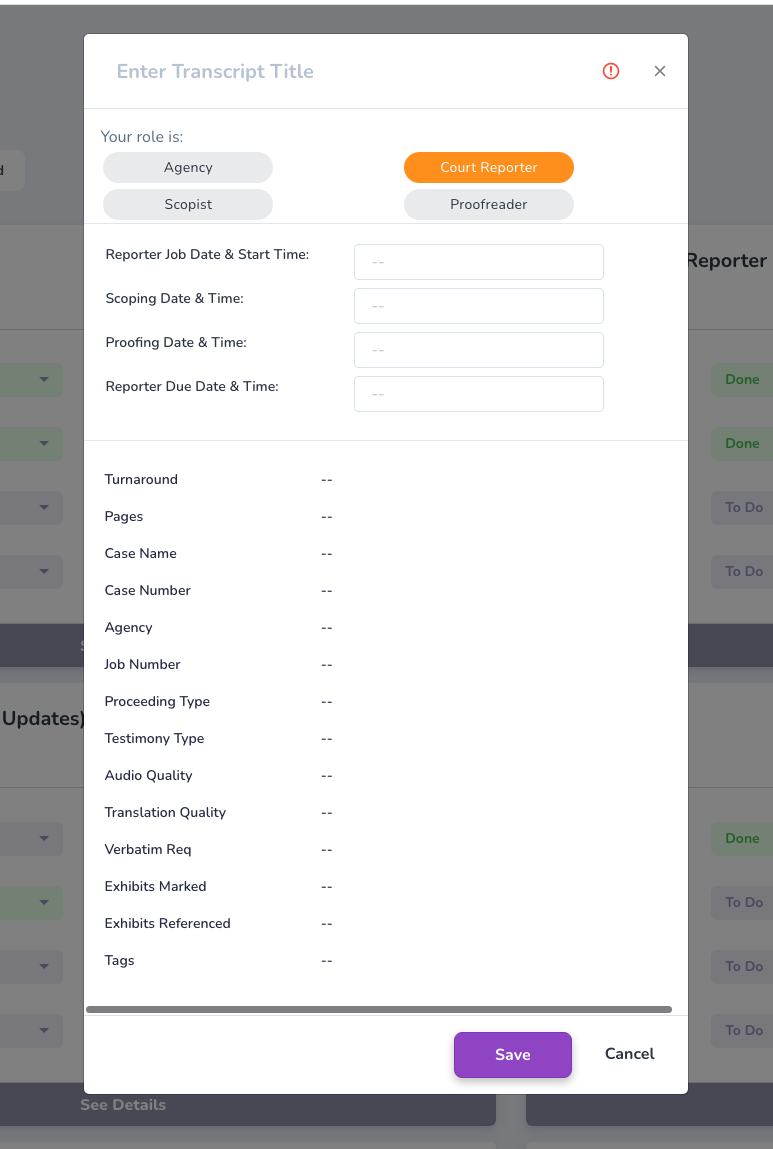Set the Reporter Due Date & Time field
This screenshot has height=1149, width=773.
[479, 394]
